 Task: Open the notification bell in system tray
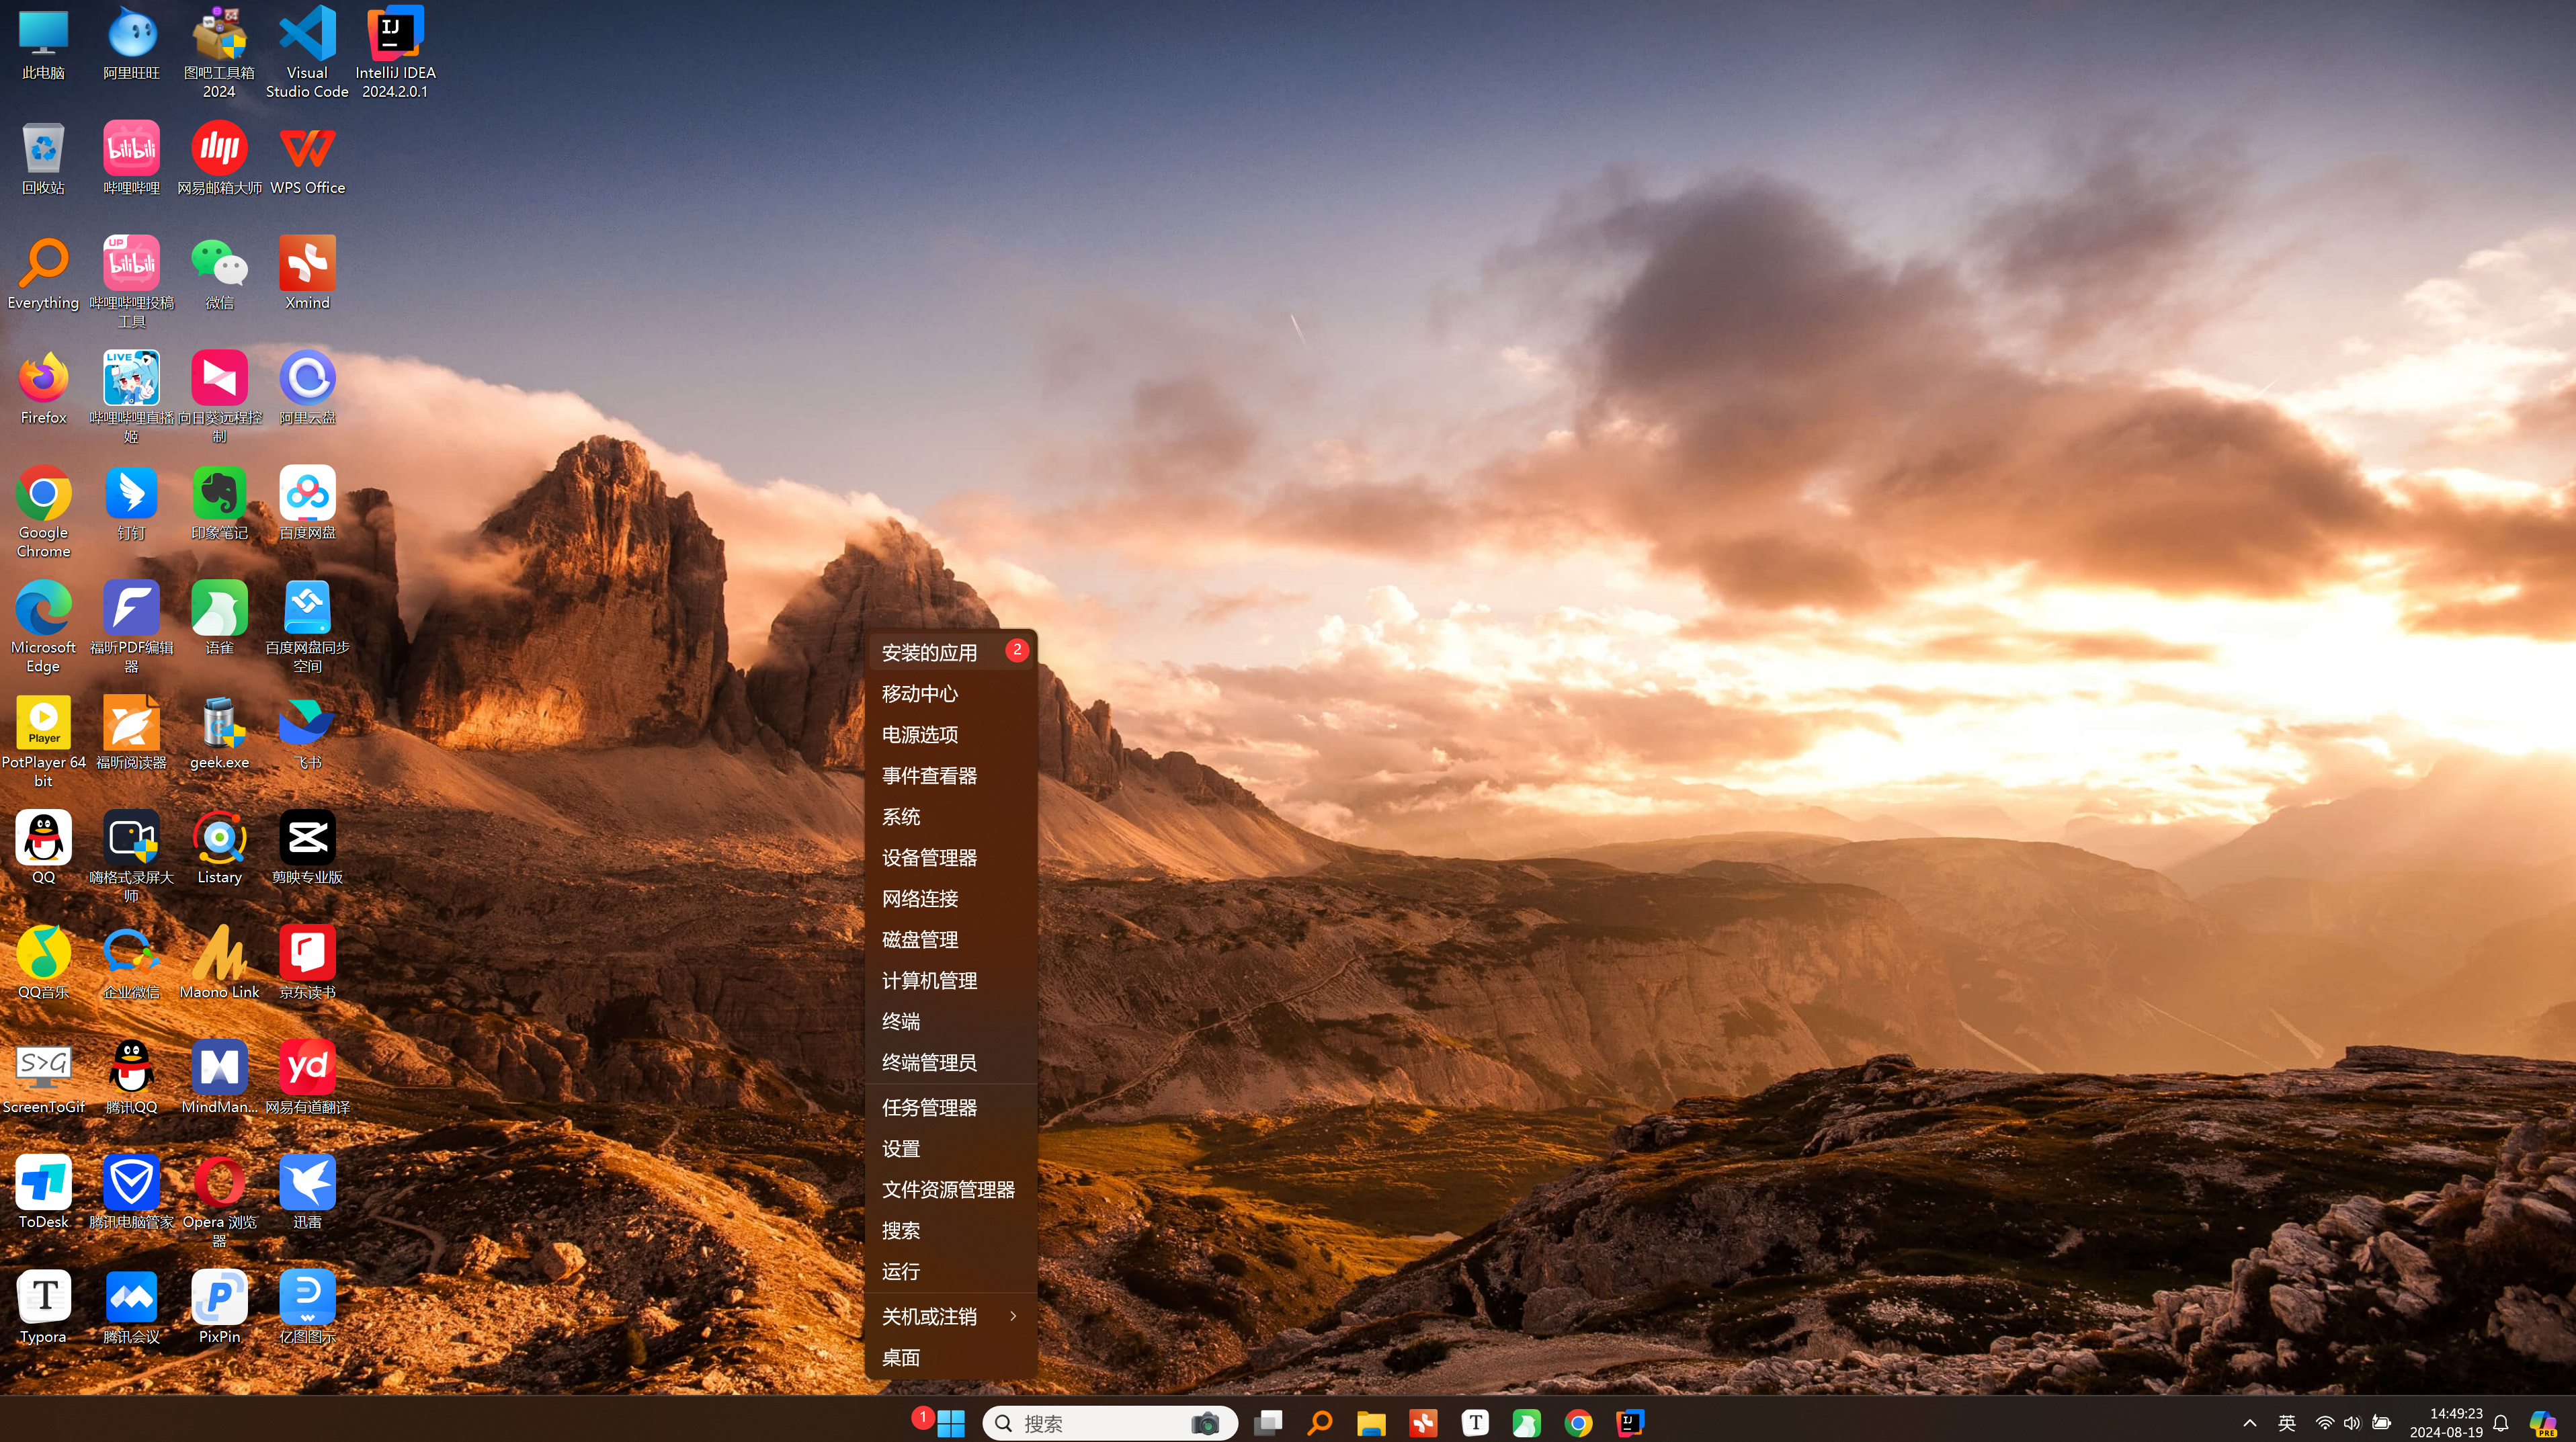[2500, 1422]
